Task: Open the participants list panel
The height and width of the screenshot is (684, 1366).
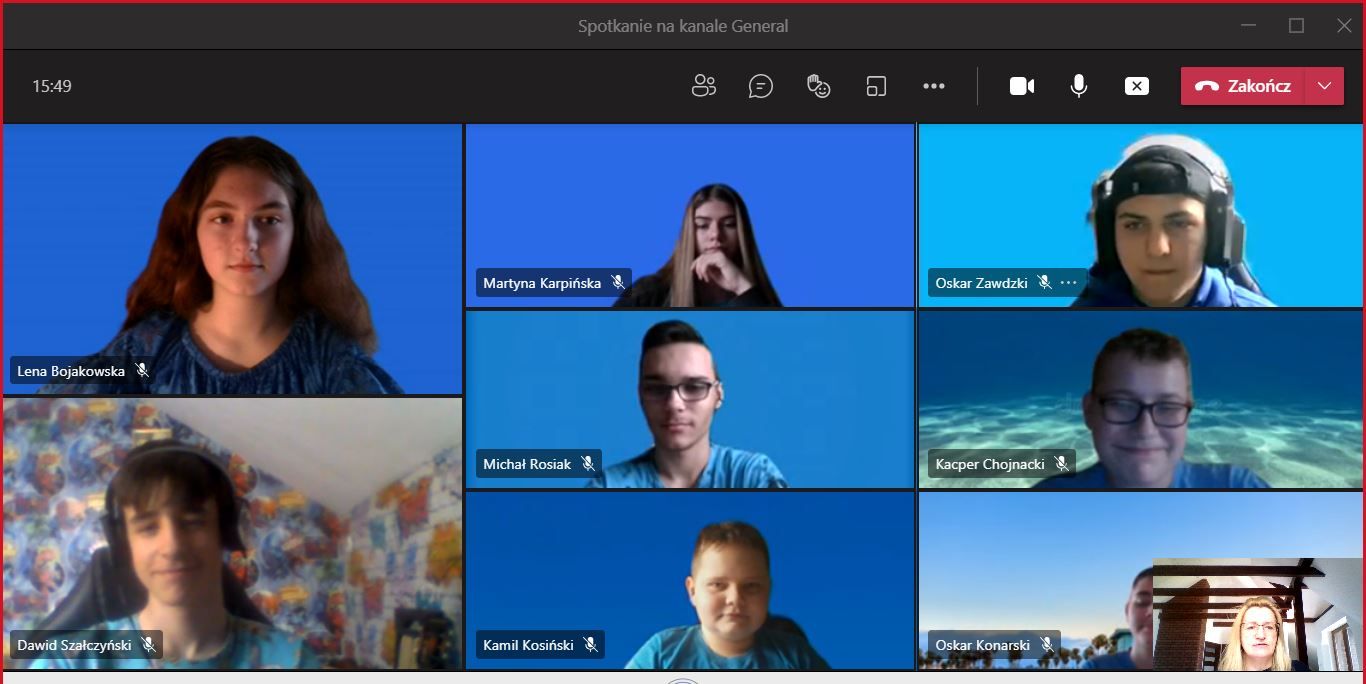Action: coord(704,86)
